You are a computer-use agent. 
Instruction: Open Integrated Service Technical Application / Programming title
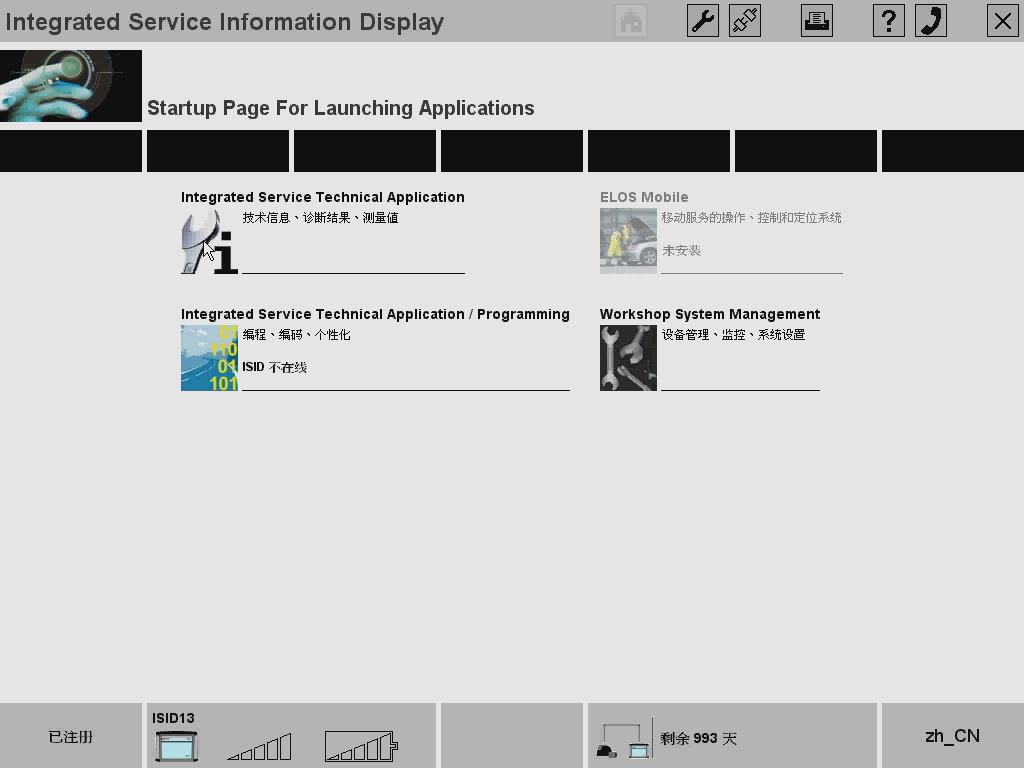pyautogui.click(x=376, y=314)
